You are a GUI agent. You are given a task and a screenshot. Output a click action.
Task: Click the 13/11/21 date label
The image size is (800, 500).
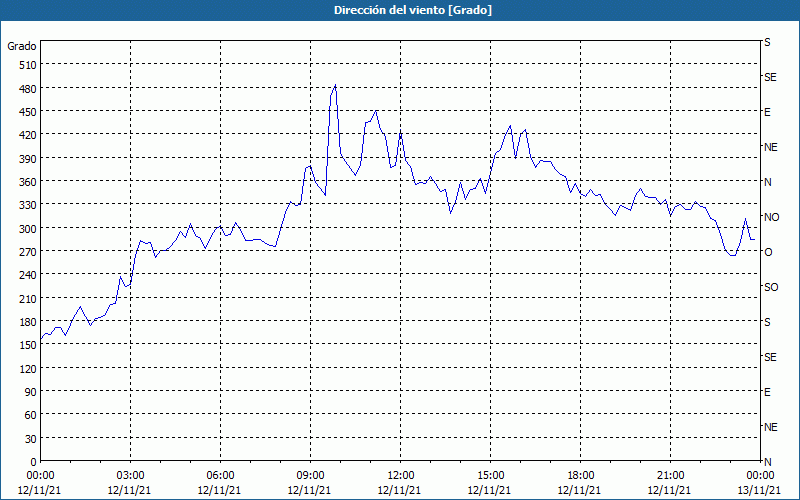759,490
